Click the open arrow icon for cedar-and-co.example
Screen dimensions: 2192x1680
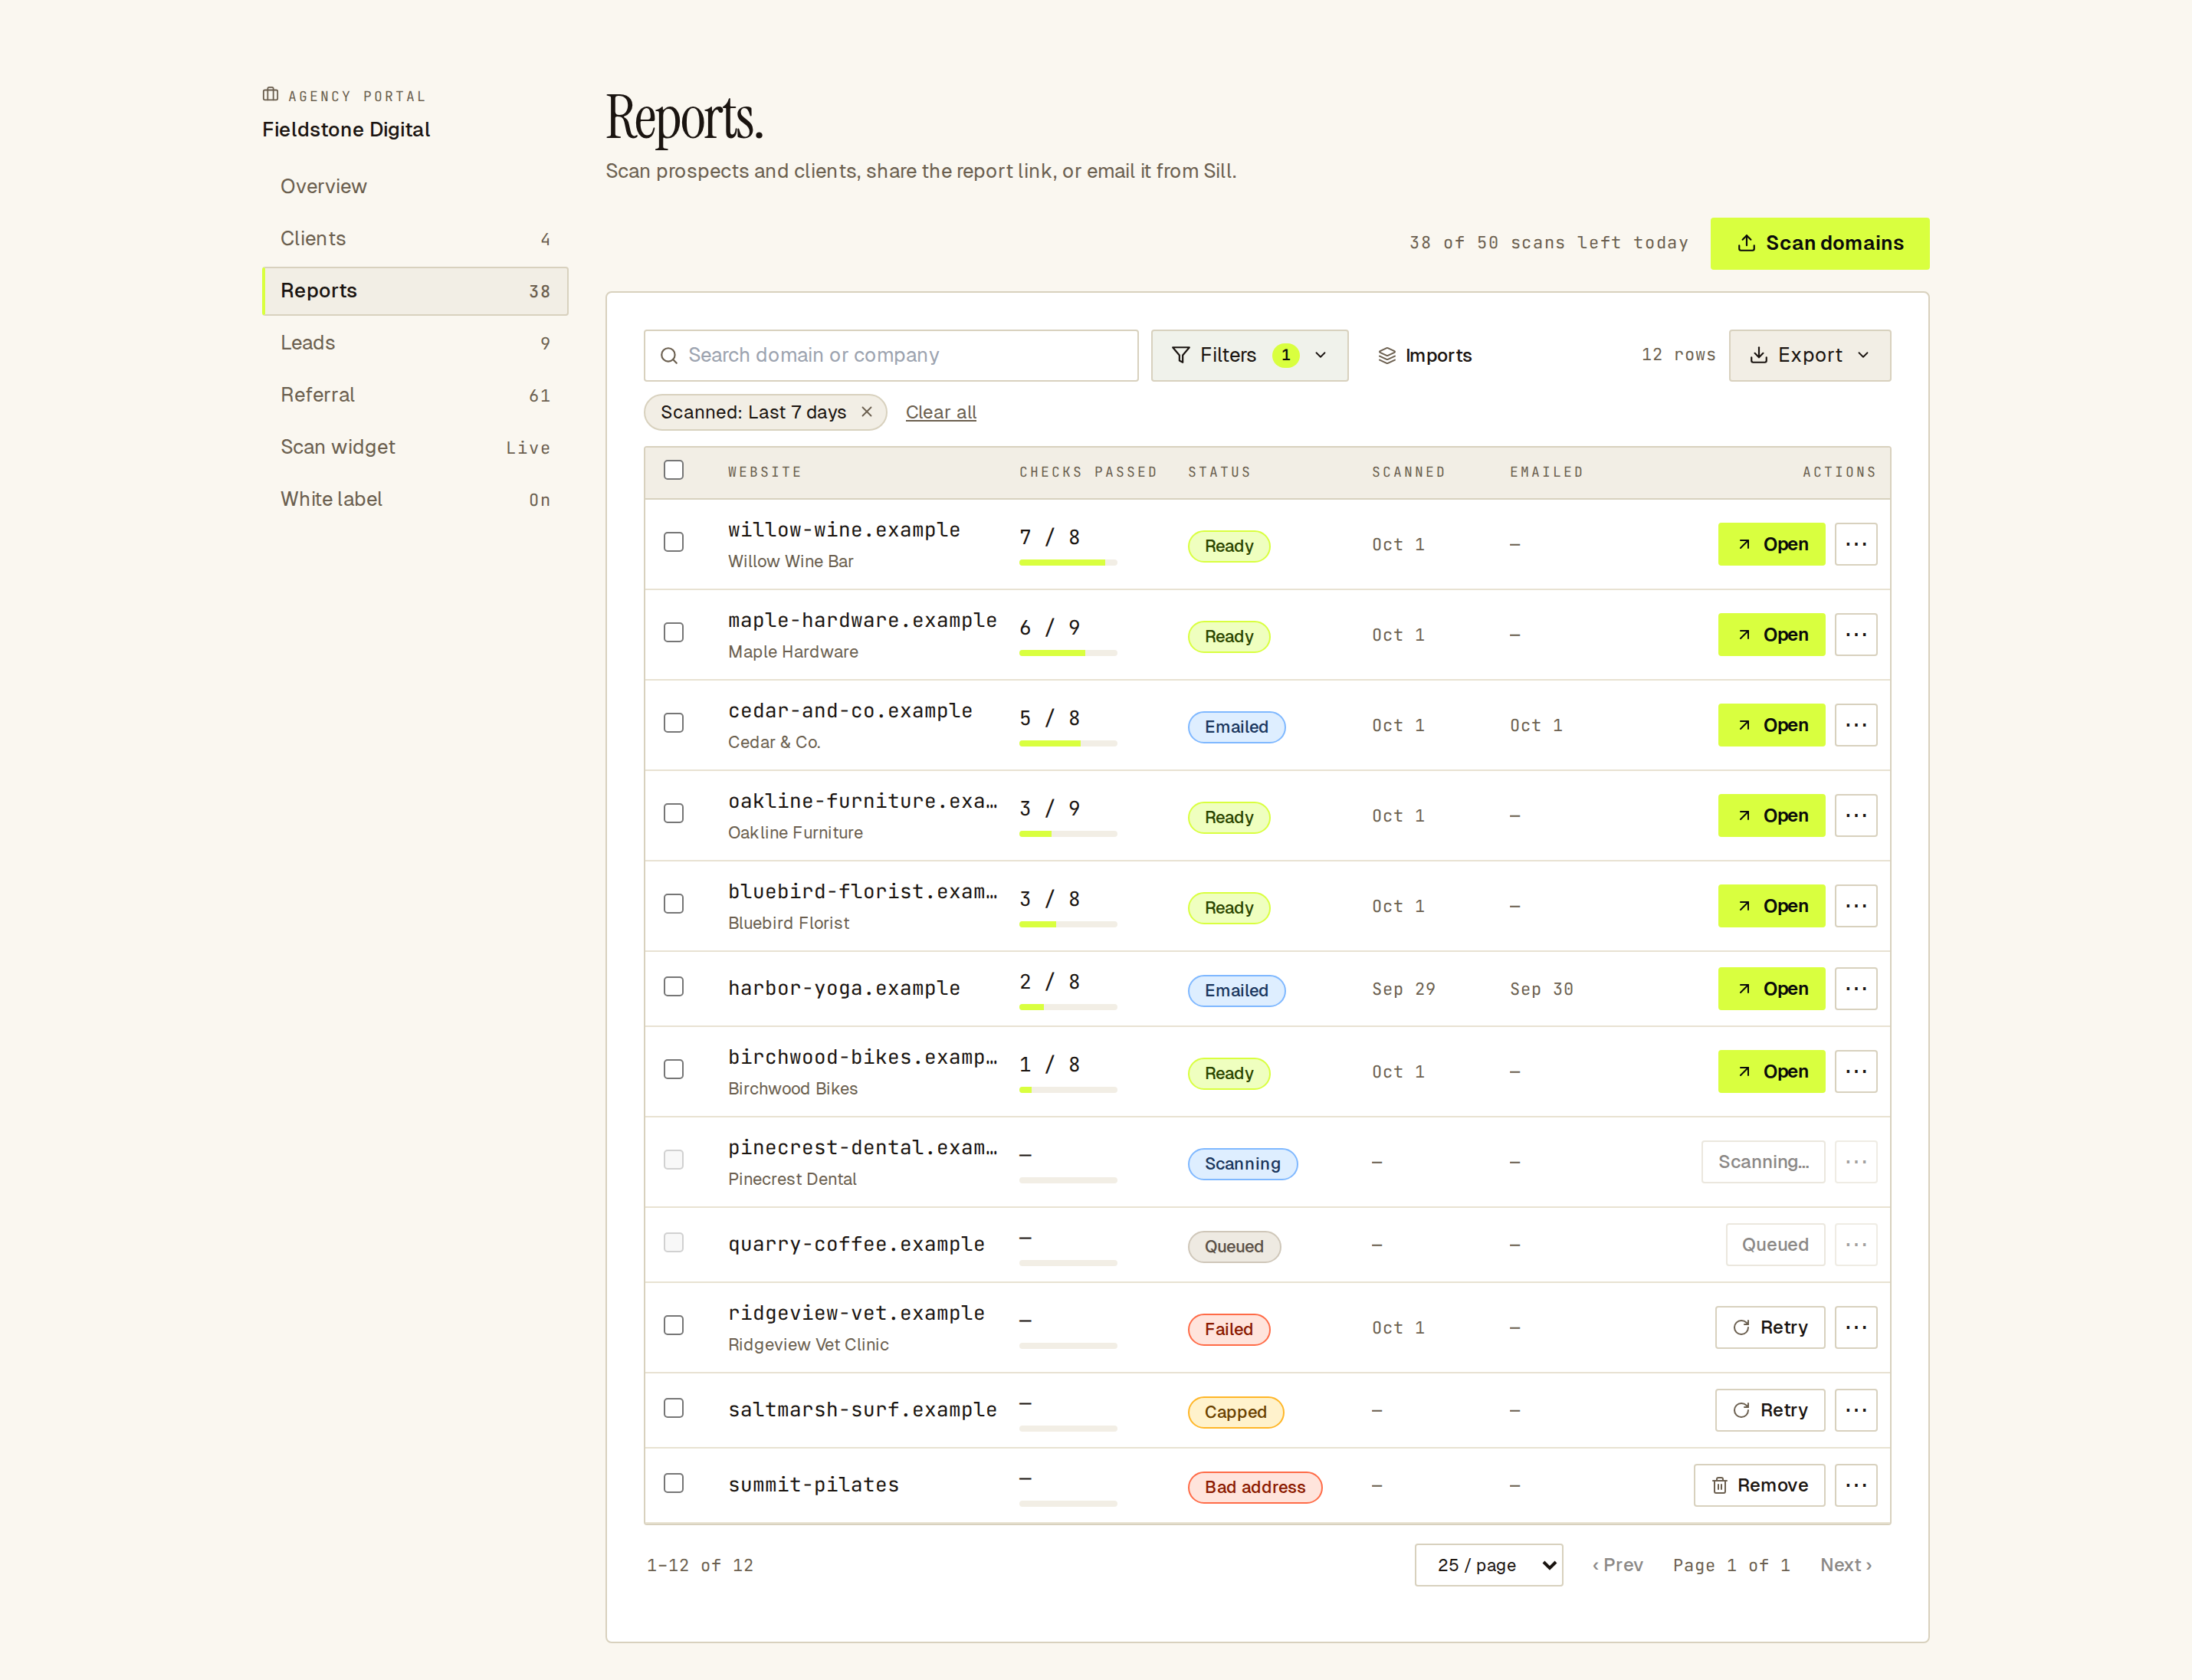point(1744,725)
